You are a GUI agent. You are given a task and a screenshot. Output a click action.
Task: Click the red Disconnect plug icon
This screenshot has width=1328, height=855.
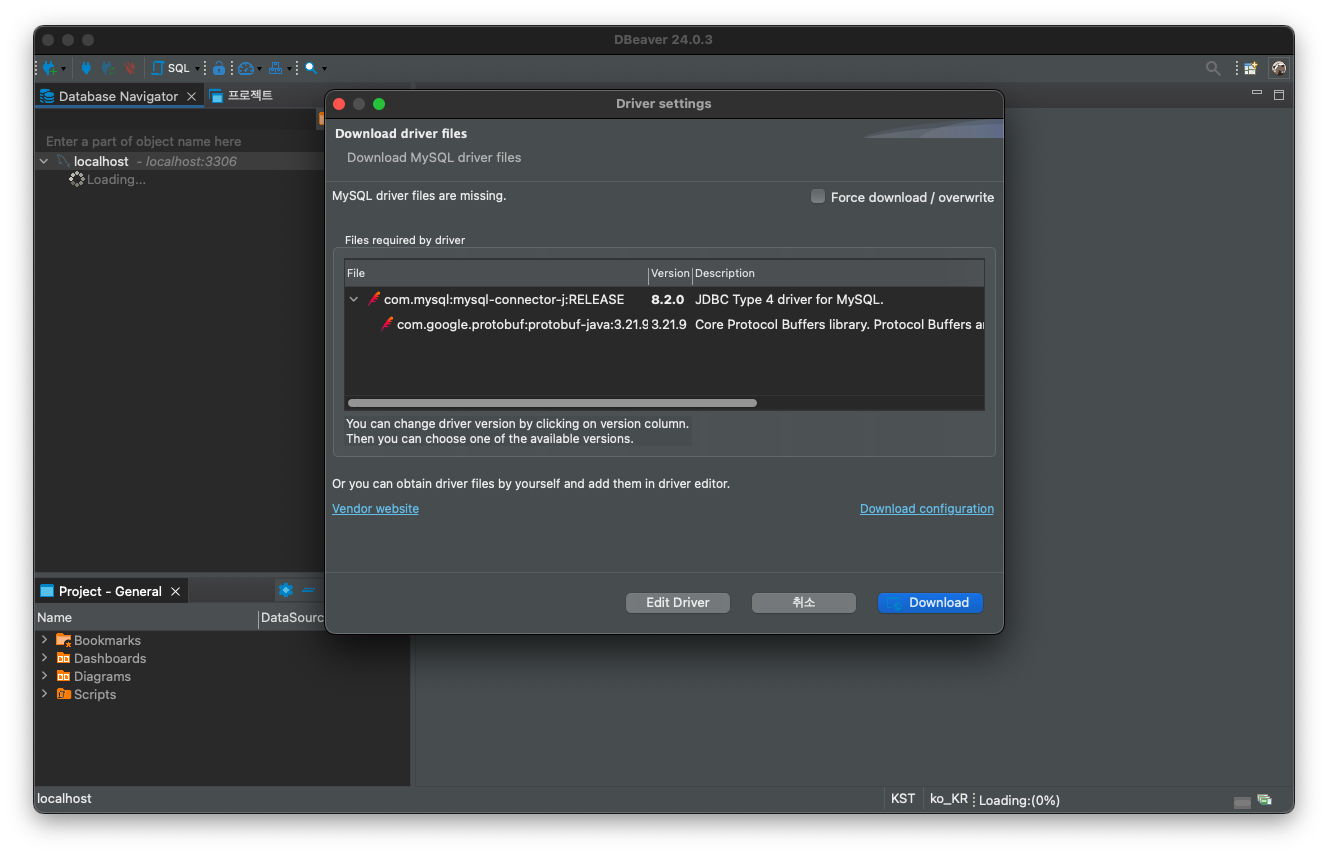[130, 68]
